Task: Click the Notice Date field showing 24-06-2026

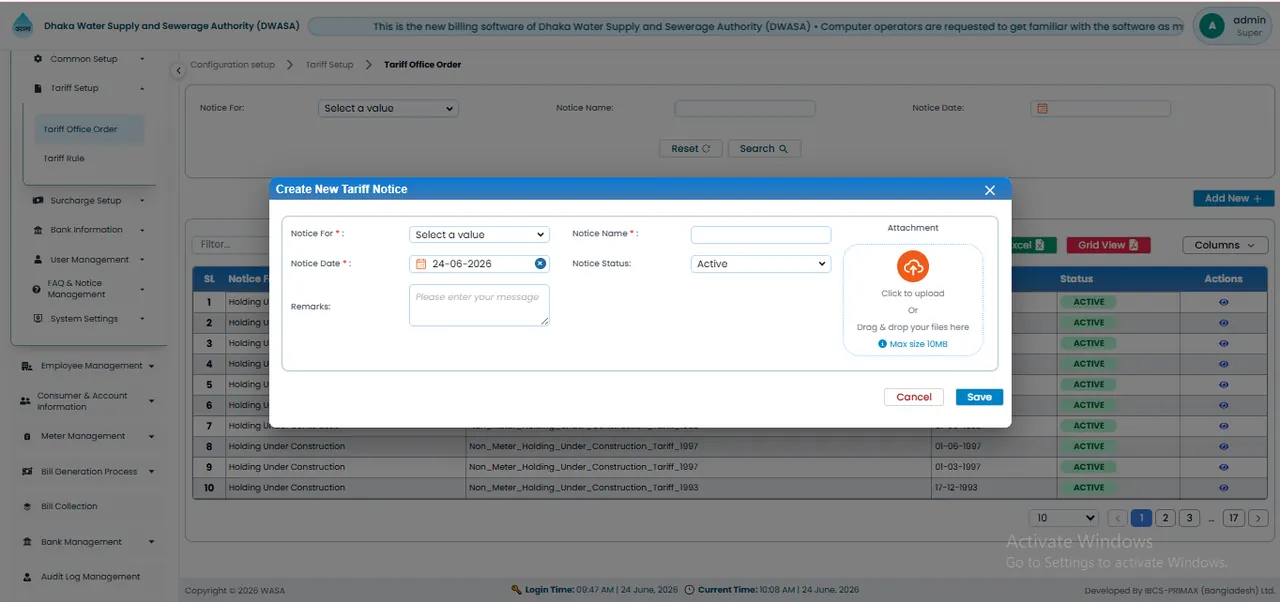Action: click(x=479, y=264)
